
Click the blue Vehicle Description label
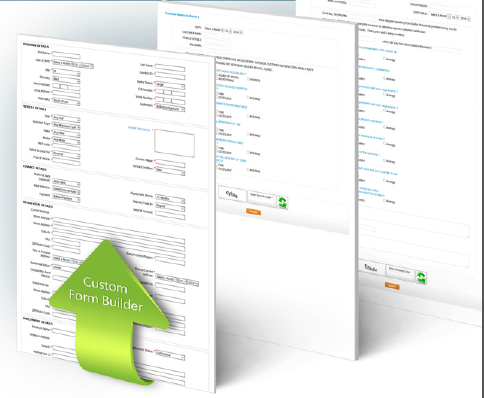pos(140,129)
